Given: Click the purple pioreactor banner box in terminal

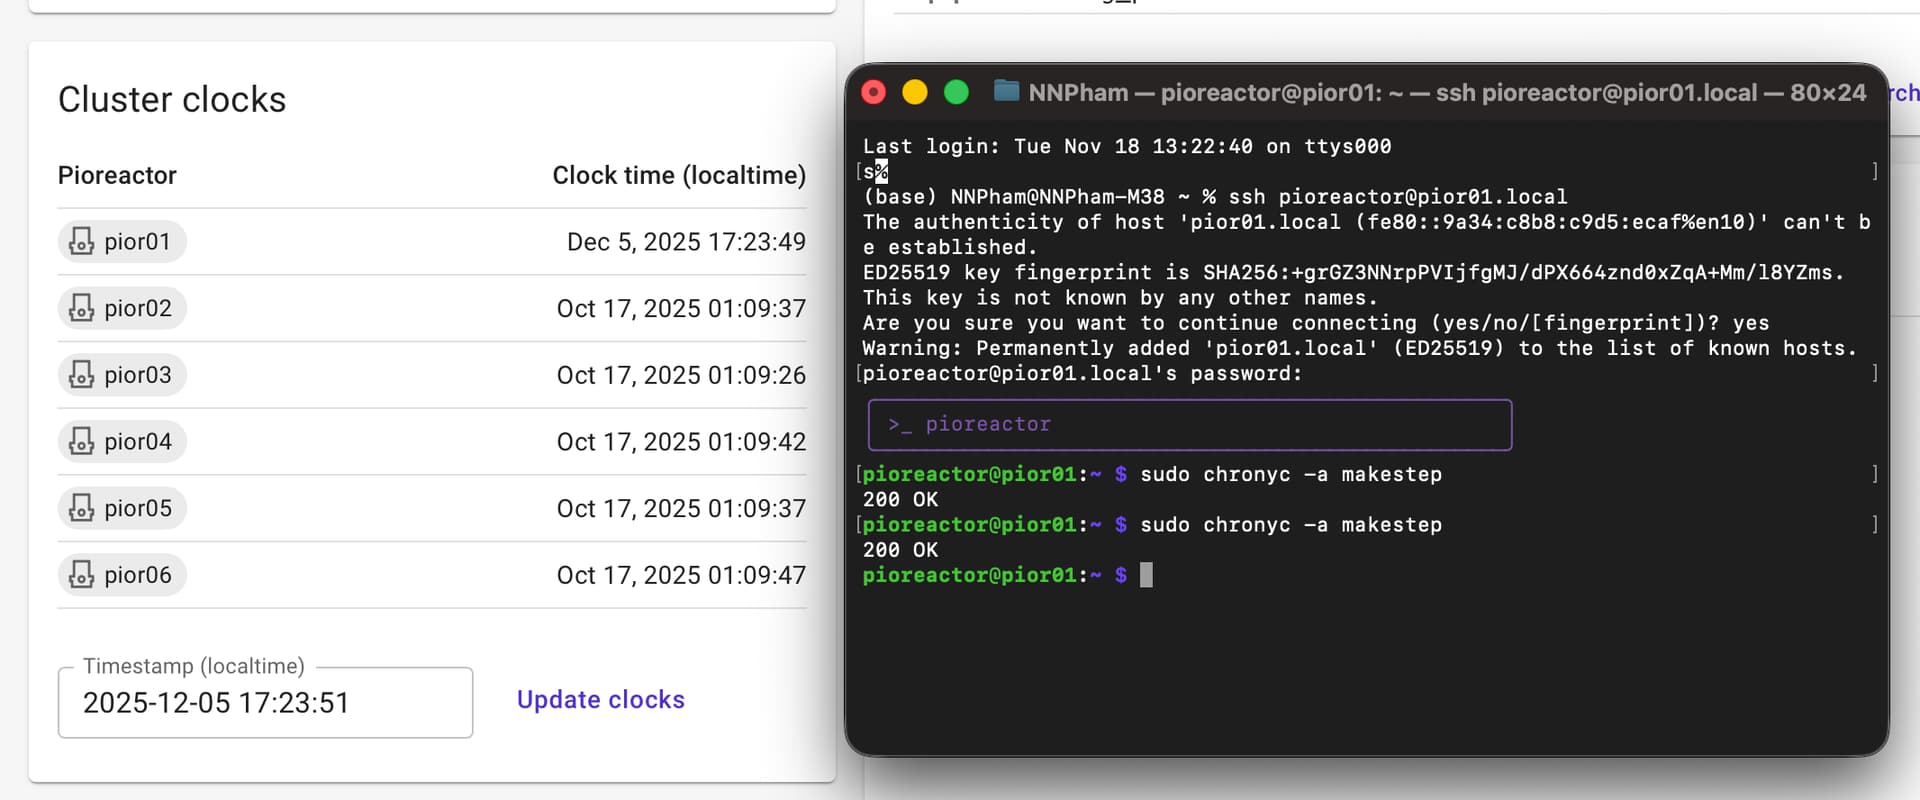Looking at the screenshot, I should (1189, 425).
